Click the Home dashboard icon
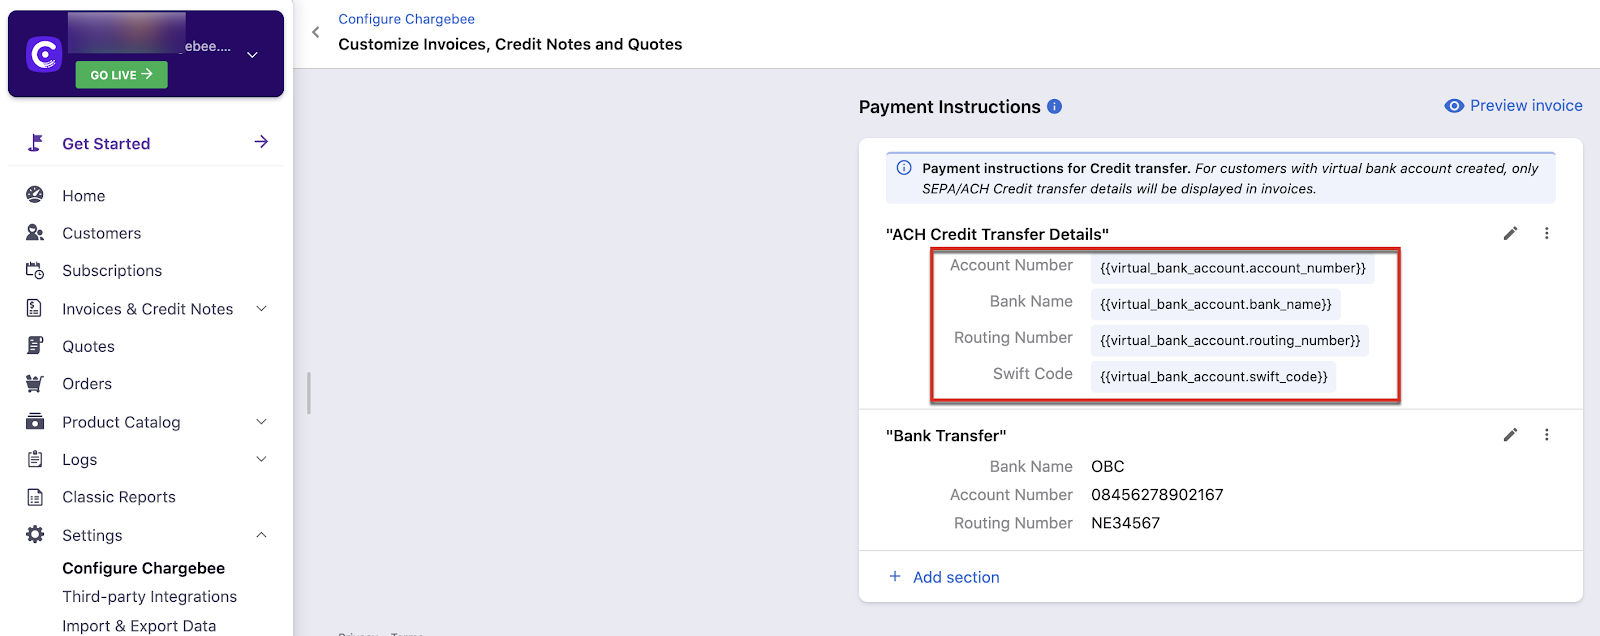The image size is (1600, 636). (35, 195)
